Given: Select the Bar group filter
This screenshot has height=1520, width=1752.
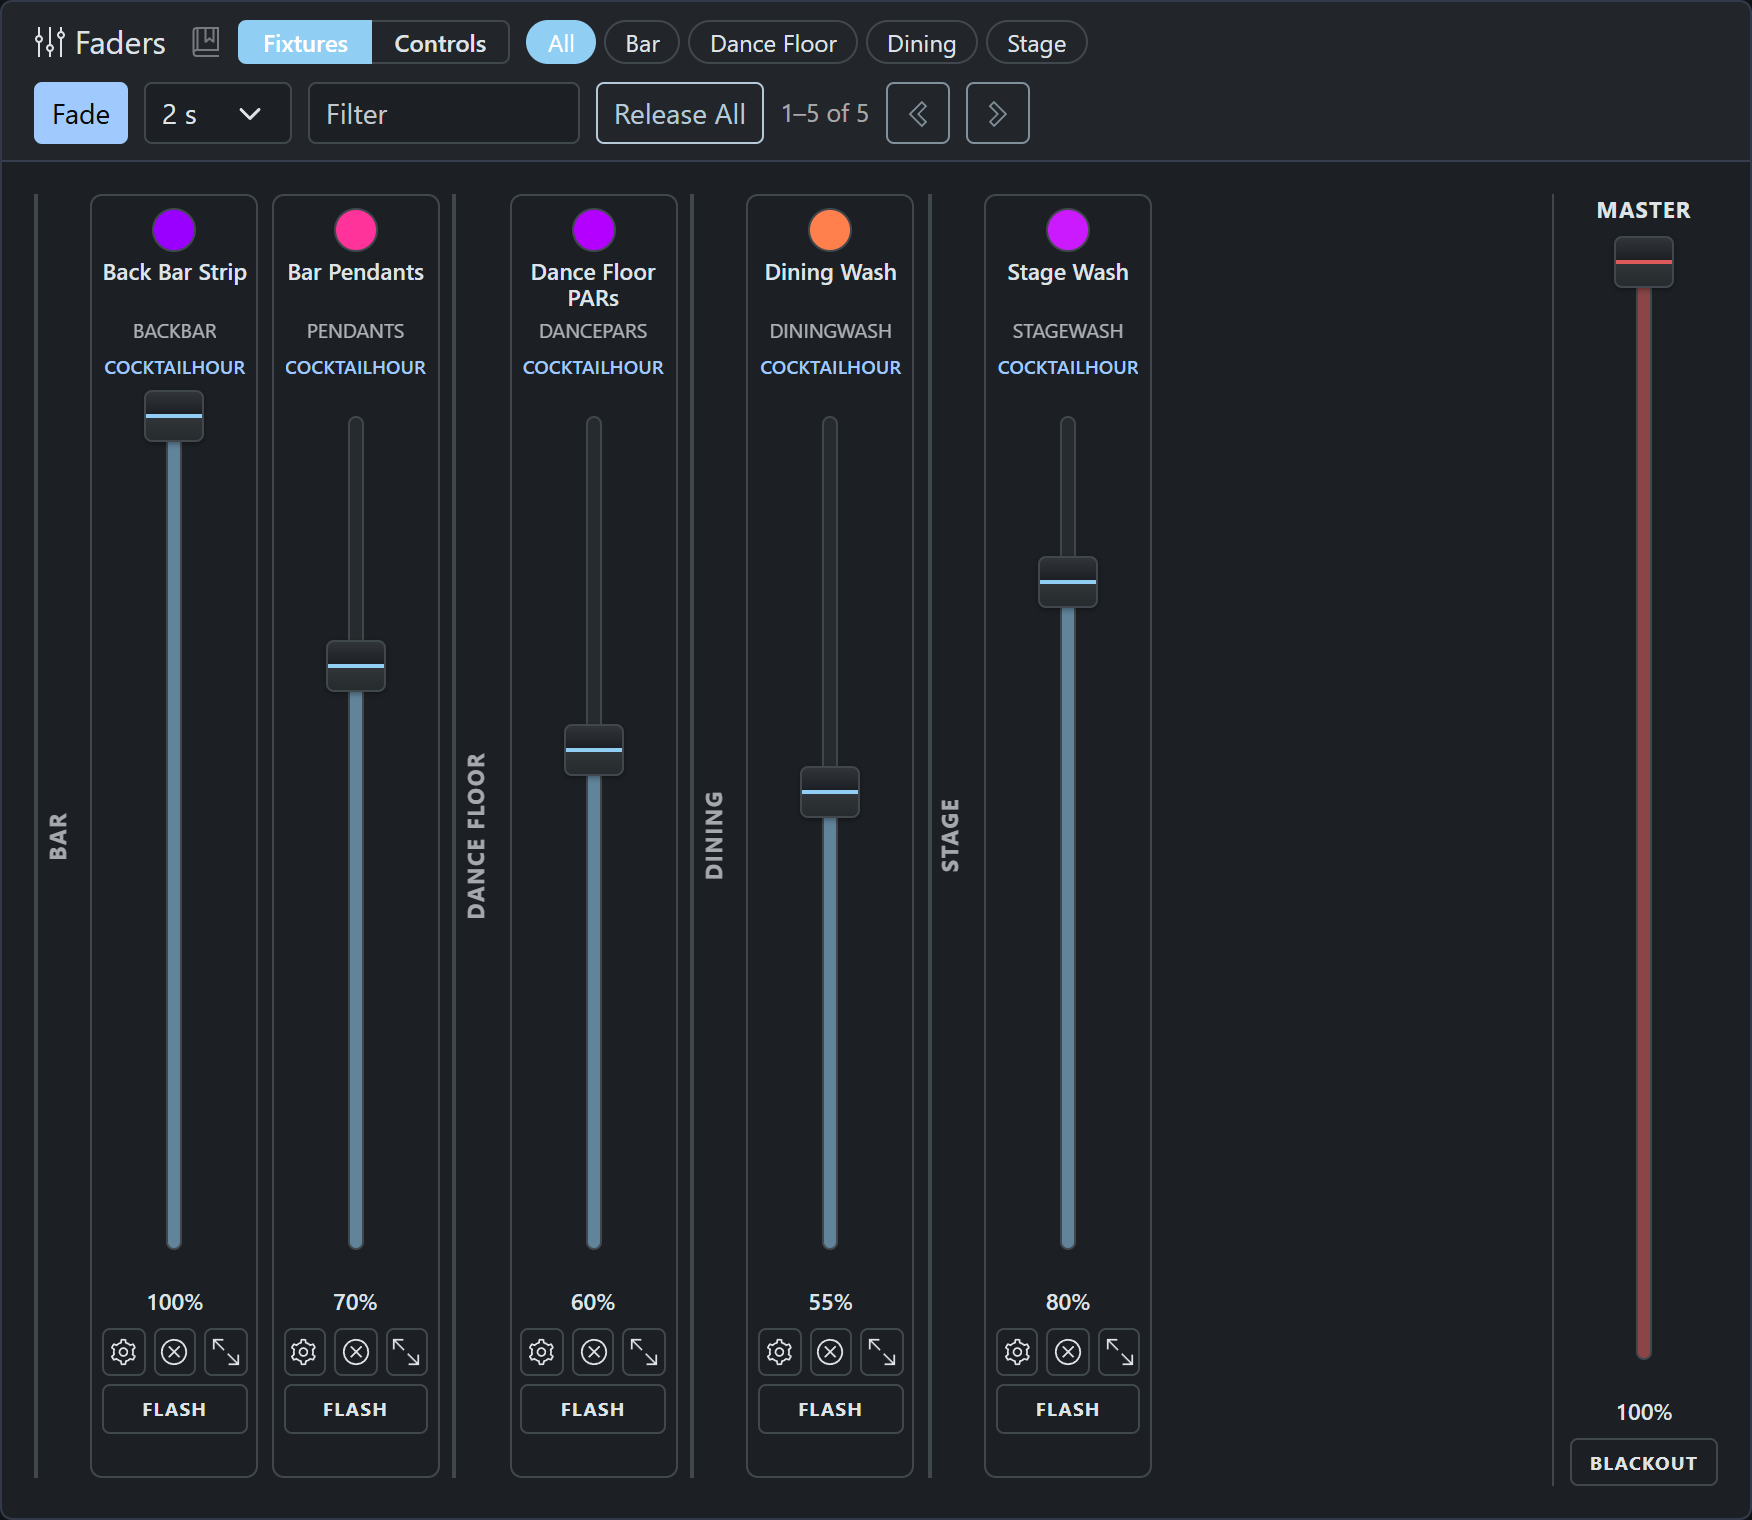Looking at the screenshot, I should coord(642,43).
